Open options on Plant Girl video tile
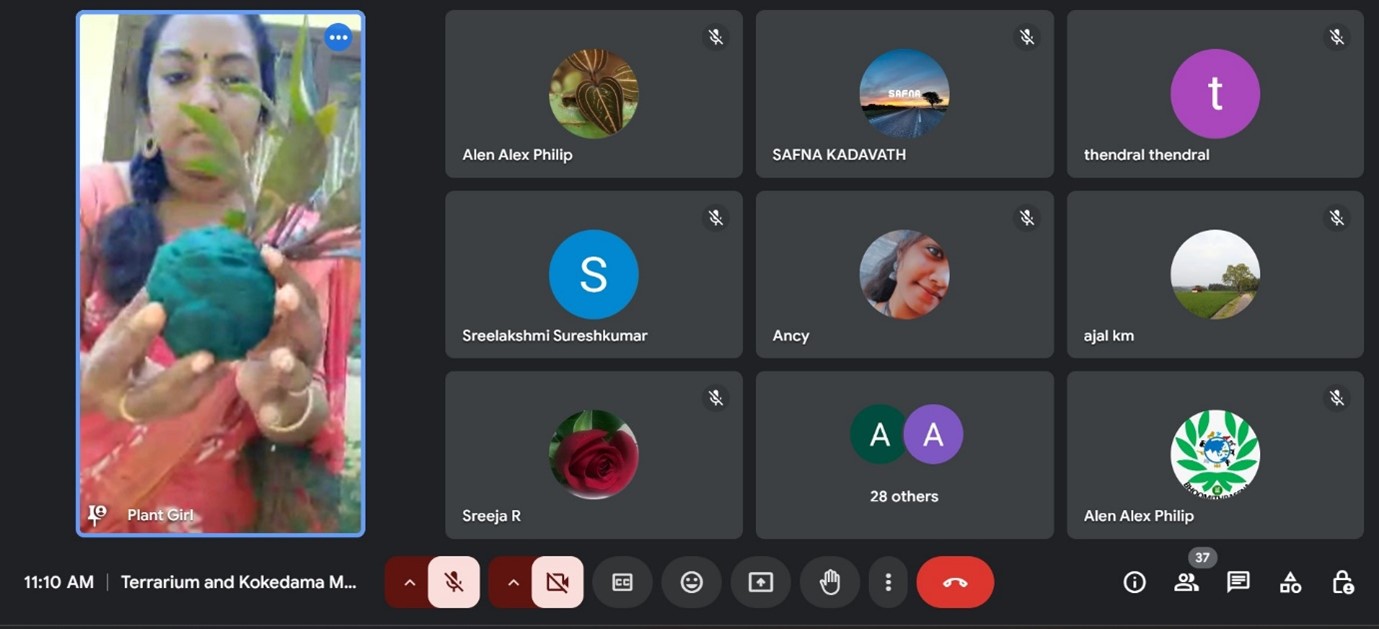Screen dimensions: 1379x629 click(x=338, y=38)
